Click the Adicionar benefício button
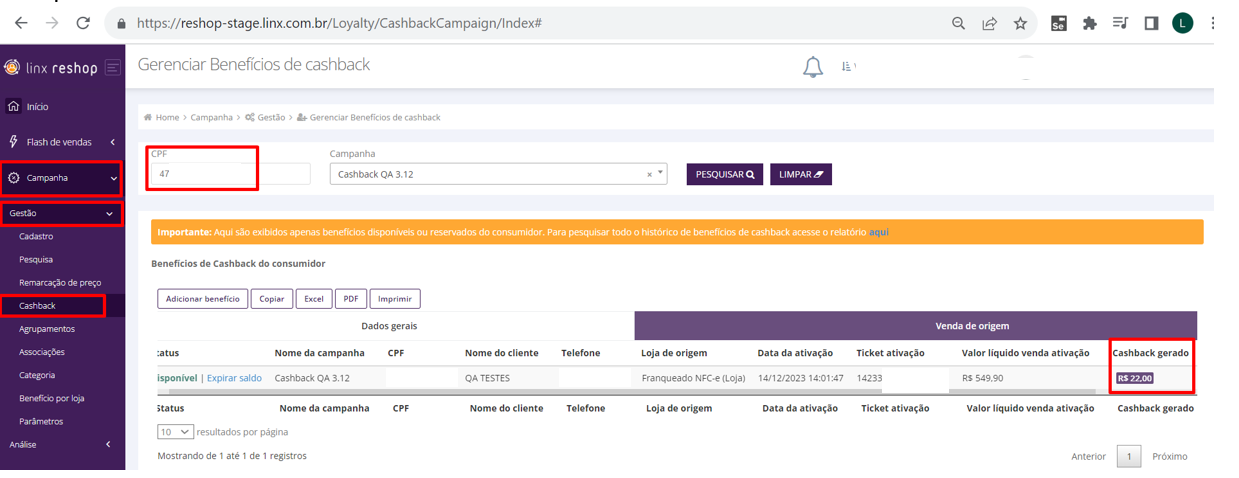Viewport: 1239px width, 478px height. (202, 299)
